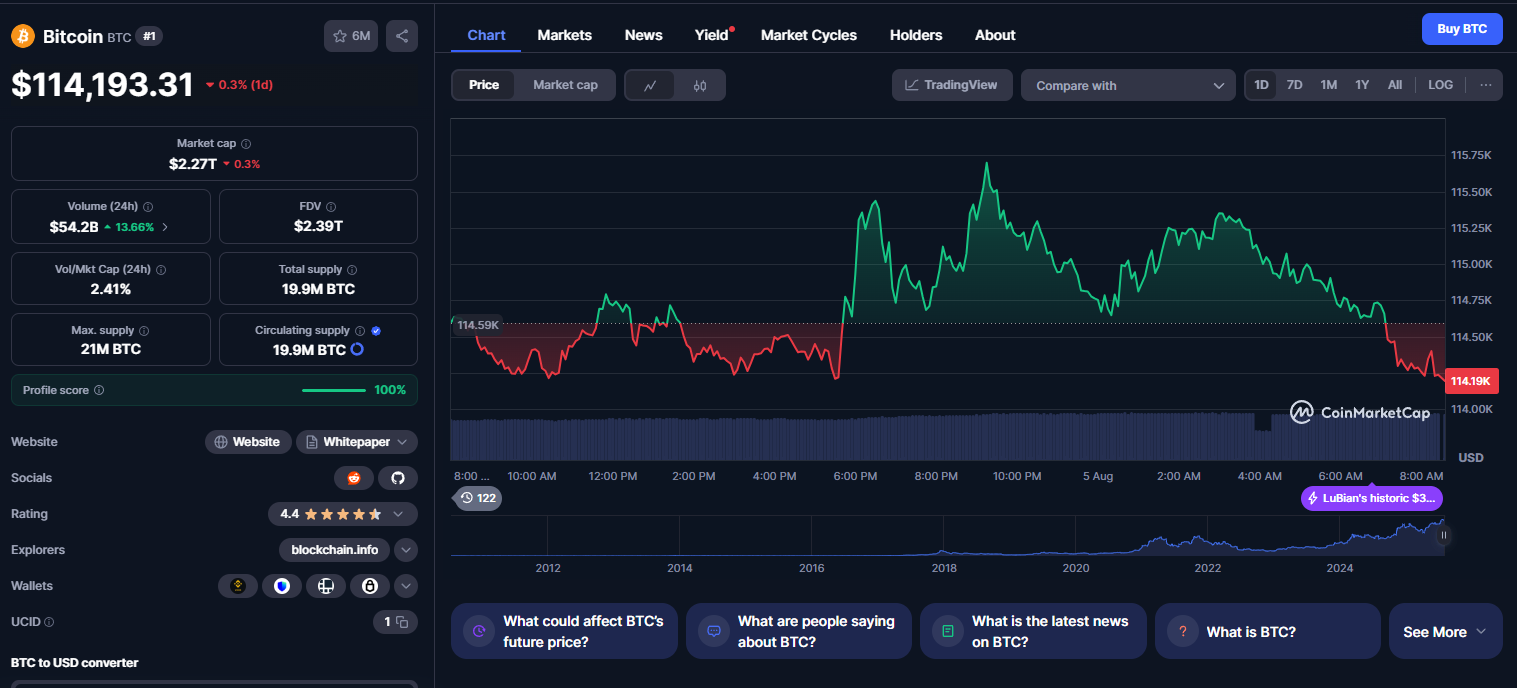Image resolution: width=1517 pixels, height=688 pixels.
Task: Open the Bitcoin Website link
Action: pyautogui.click(x=248, y=442)
